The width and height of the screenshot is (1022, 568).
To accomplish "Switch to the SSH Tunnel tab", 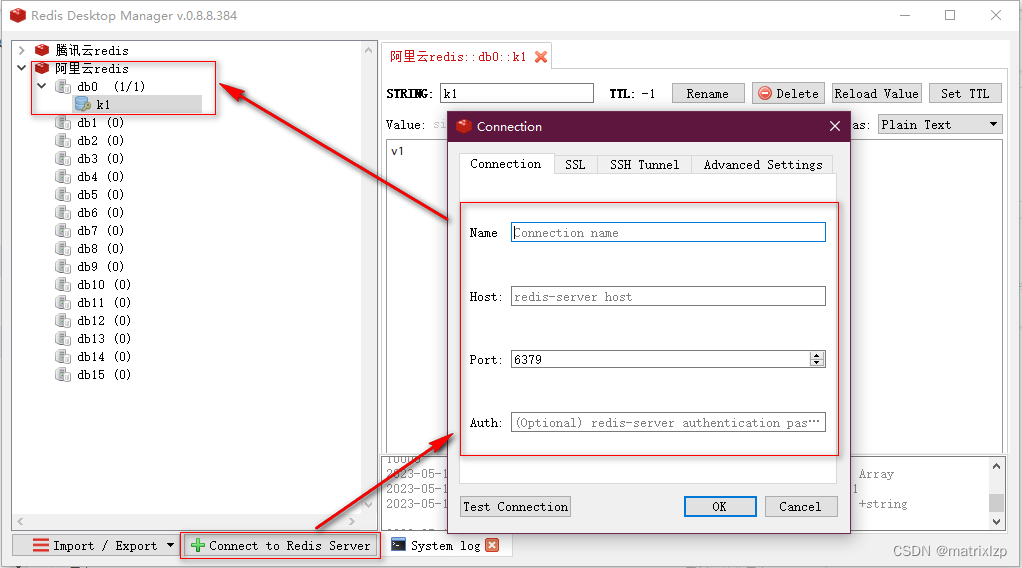I will (x=645, y=165).
